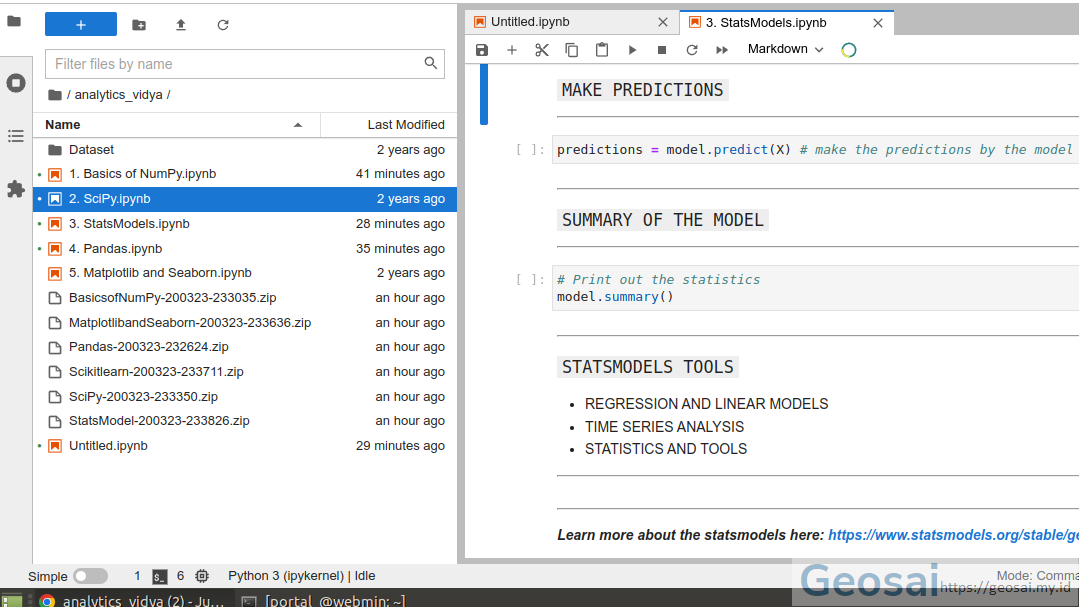Run the selected cell
Image resolution: width=1079 pixels, height=607 pixels.
click(632, 49)
